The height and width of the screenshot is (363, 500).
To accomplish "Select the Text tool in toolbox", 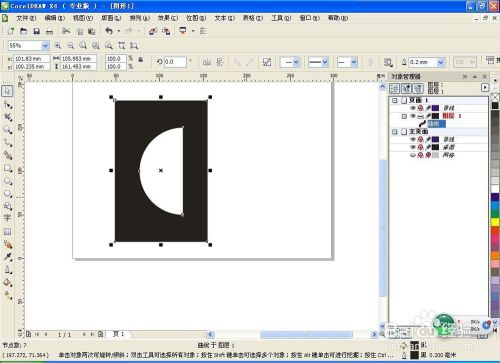I will pos(8,218).
